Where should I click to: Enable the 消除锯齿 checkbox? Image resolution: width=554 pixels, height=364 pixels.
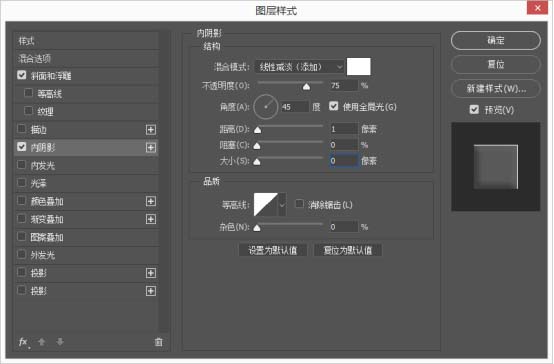[299, 204]
